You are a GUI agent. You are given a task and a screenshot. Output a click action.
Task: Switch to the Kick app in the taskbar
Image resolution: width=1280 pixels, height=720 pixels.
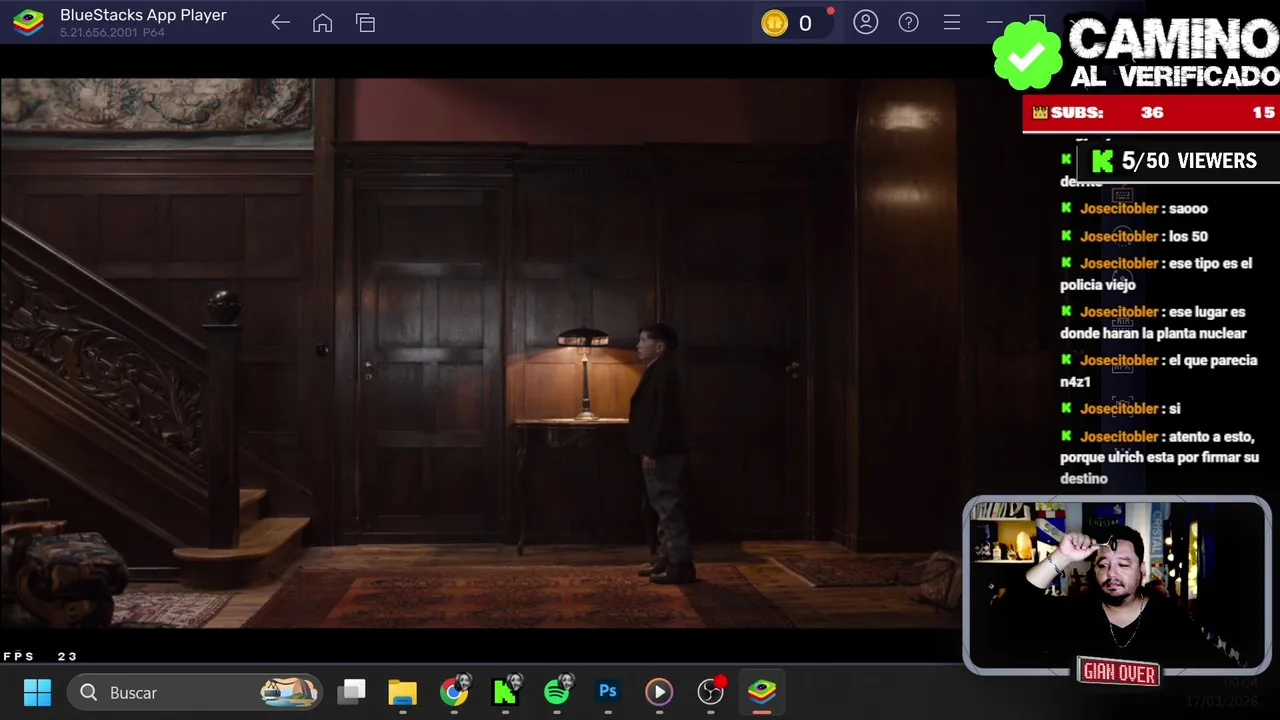point(506,692)
